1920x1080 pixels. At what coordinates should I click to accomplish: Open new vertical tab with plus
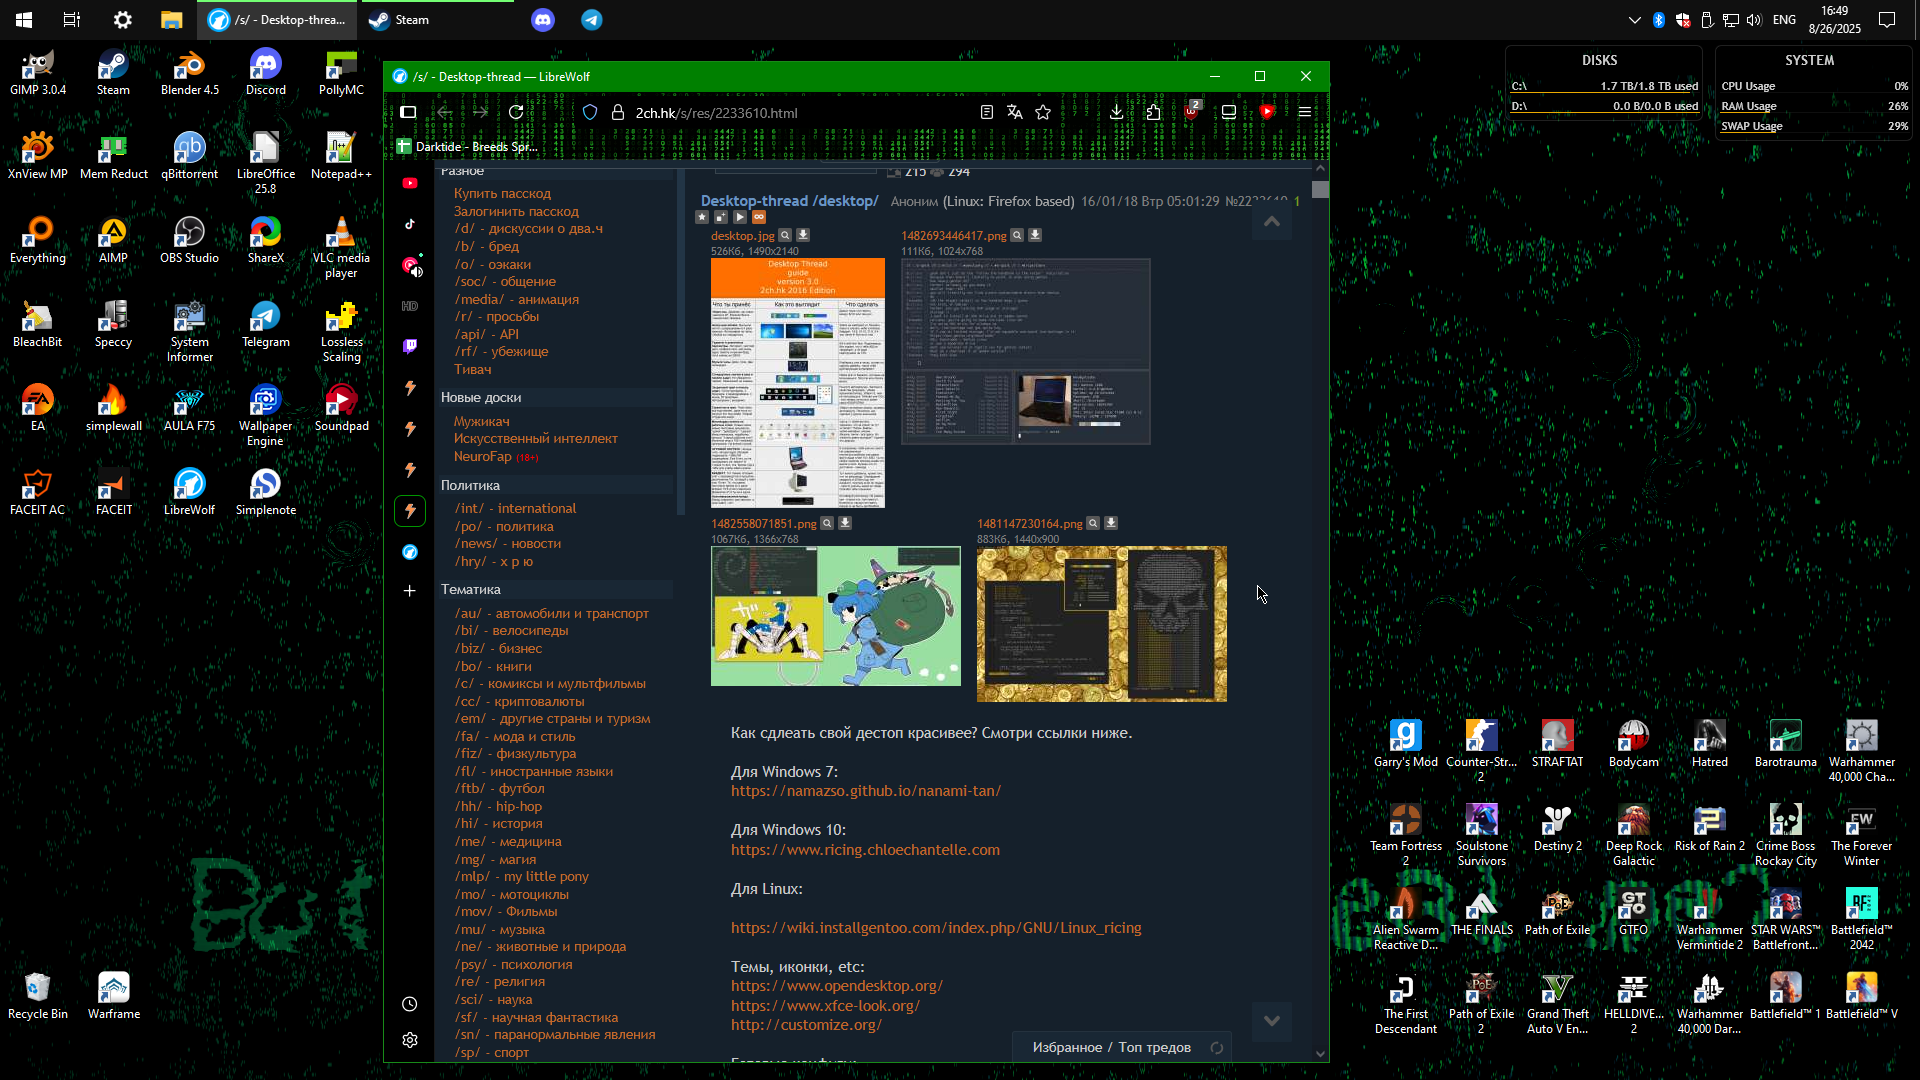[x=409, y=591]
